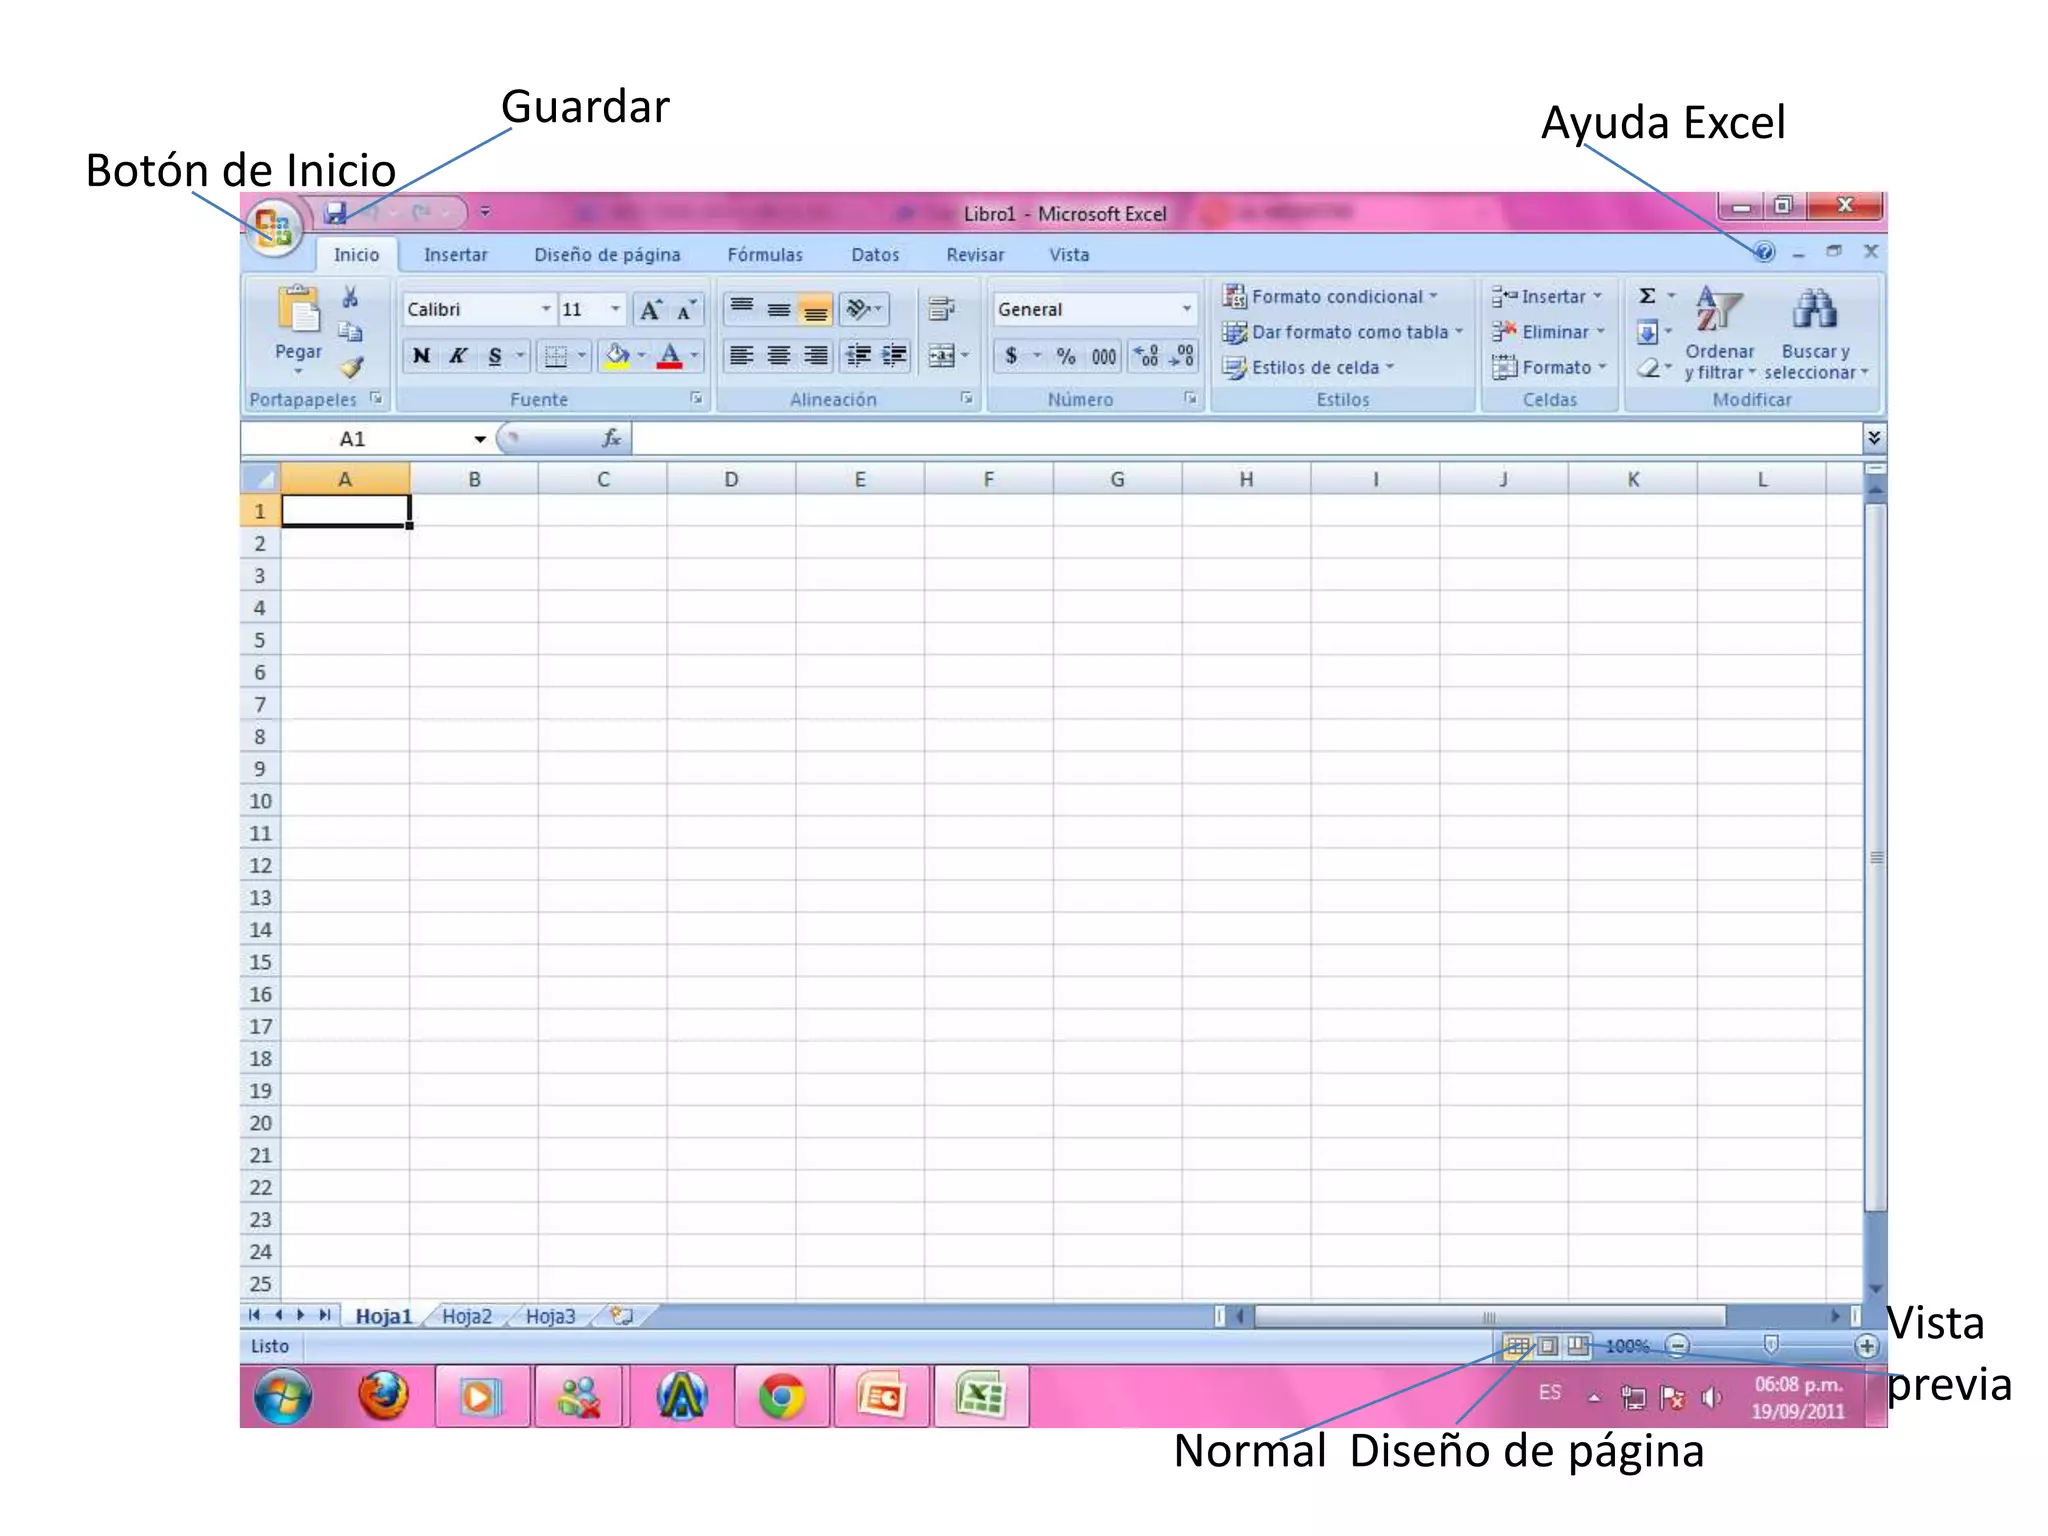Open the Calibri font name dropdown
2048x1536 pixels.
click(x=546, y=310)
